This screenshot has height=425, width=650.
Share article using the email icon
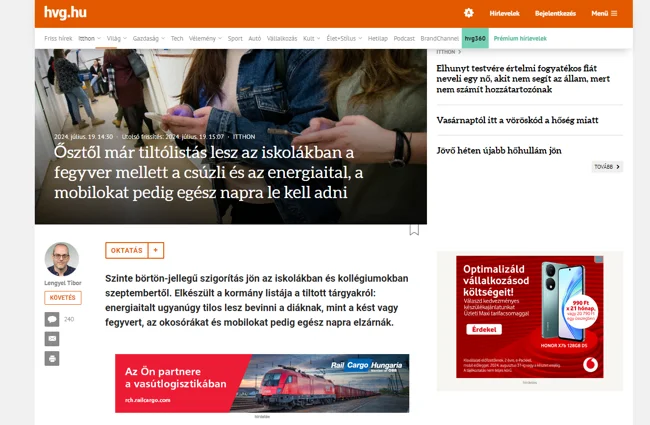coord(52,339)
